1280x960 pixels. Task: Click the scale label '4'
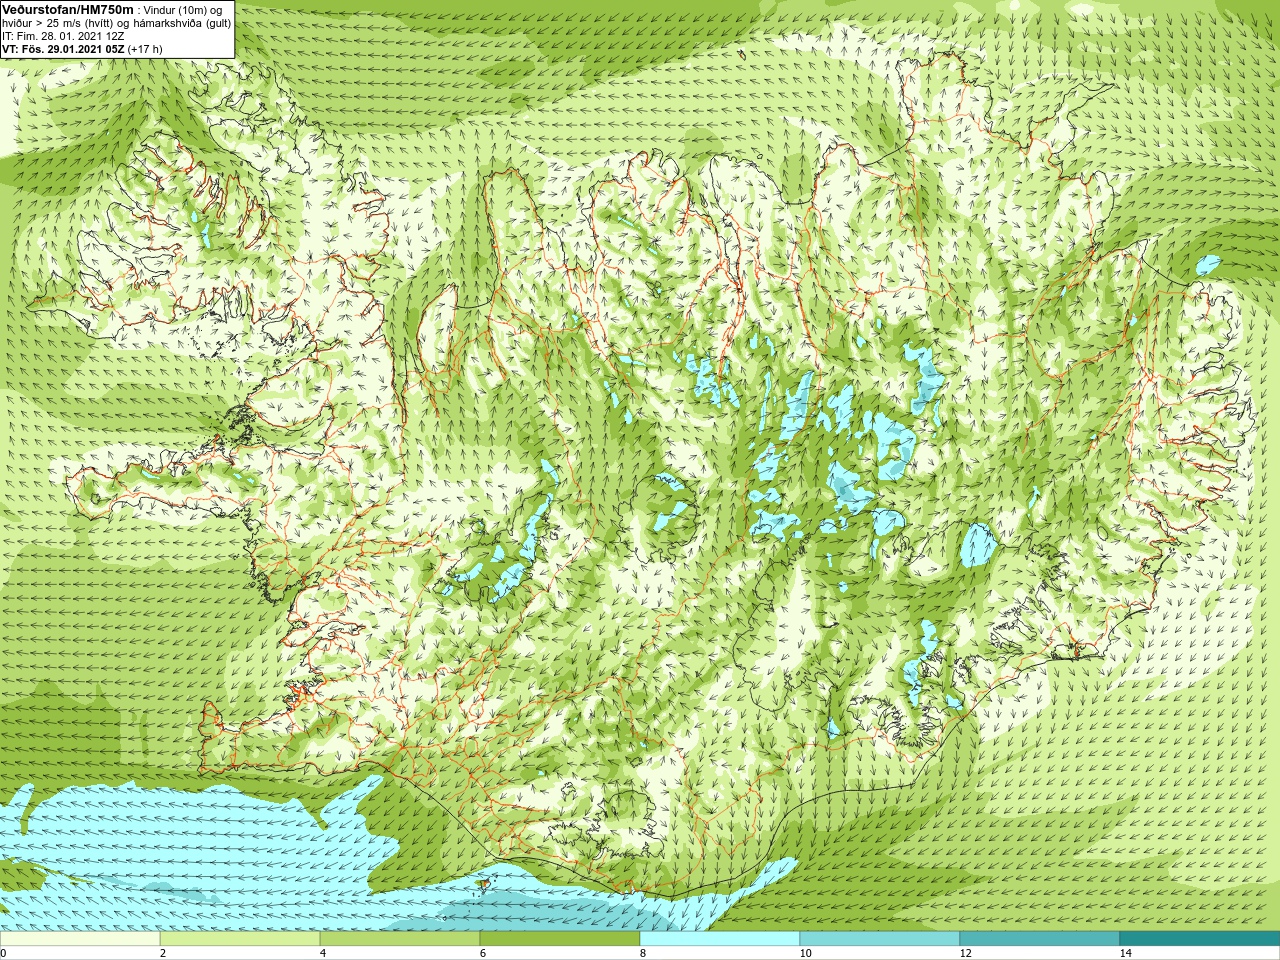tap(322, 953)
